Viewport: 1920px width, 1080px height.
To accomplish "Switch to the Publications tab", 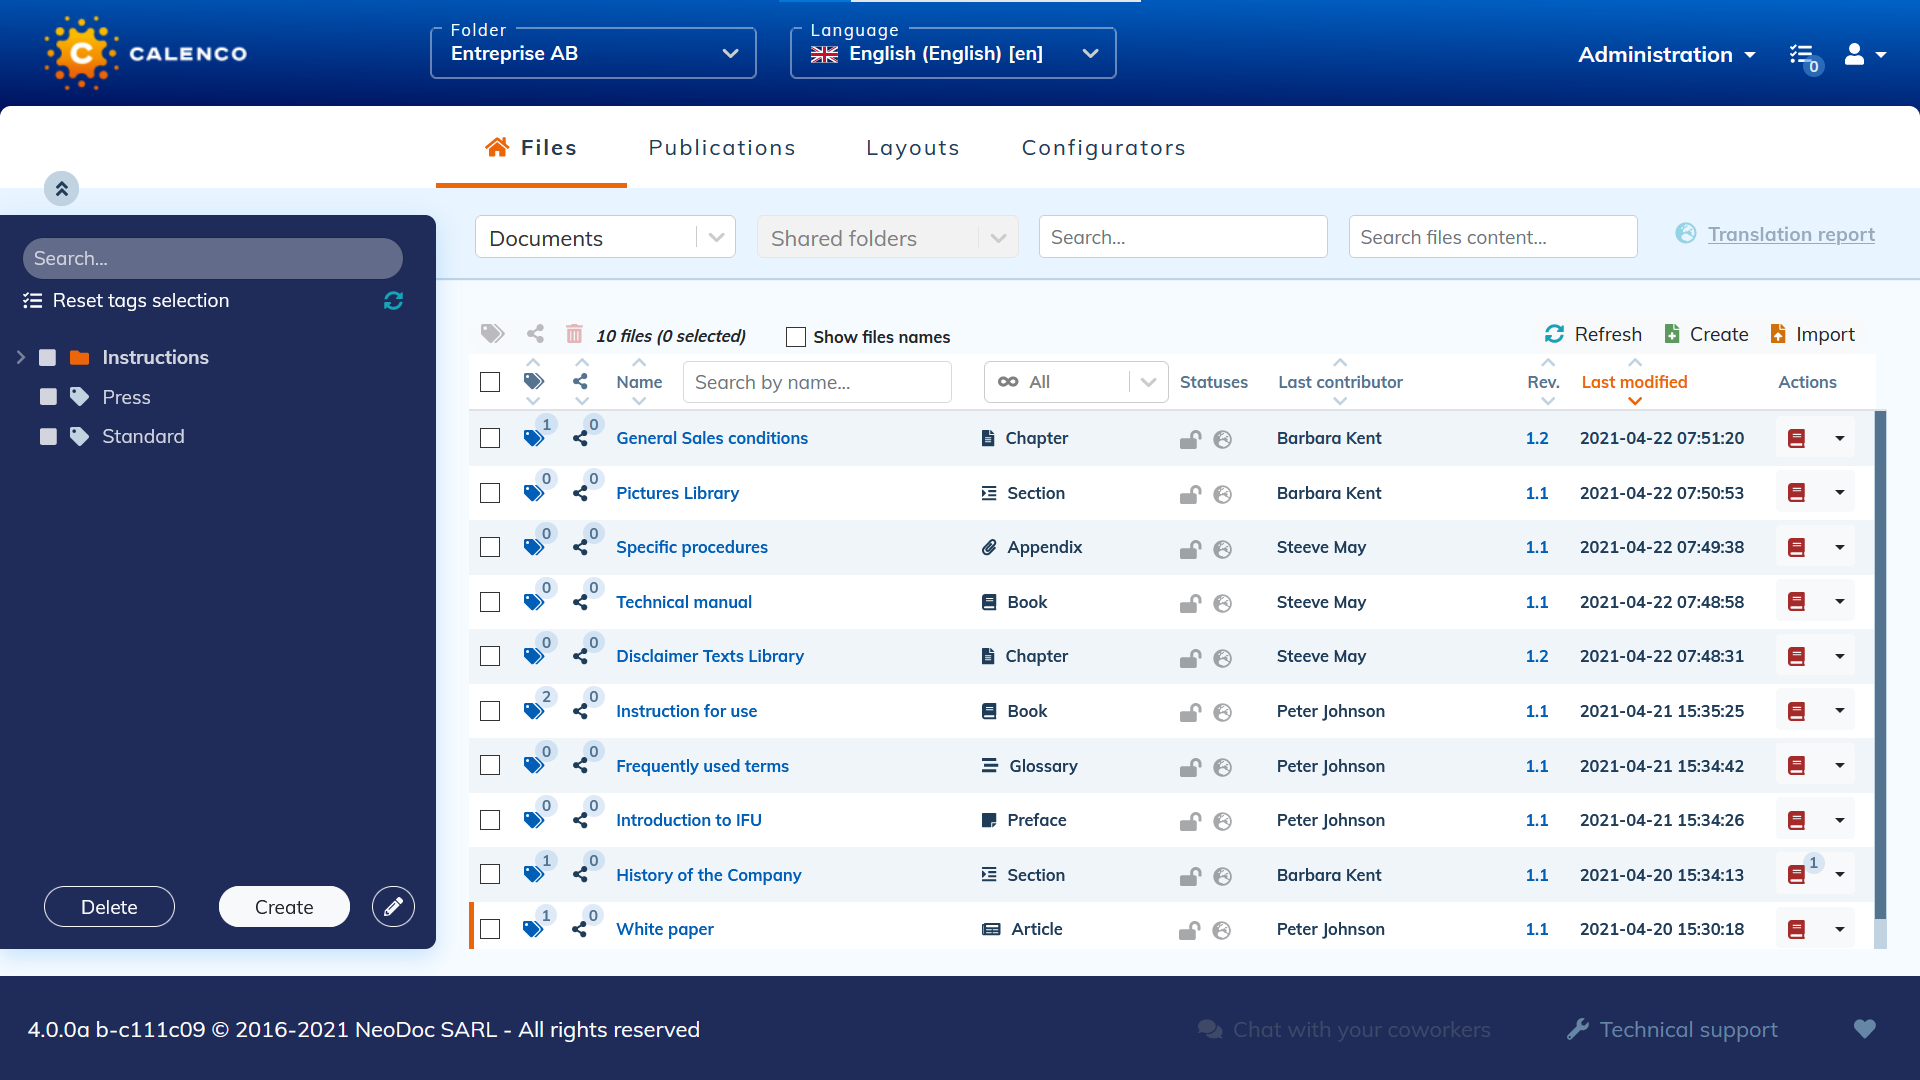I will pyautogui.click(x=721, y=148).
